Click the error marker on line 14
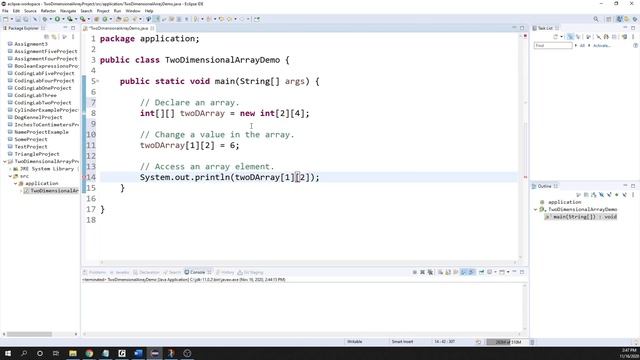This screenshot has height=360, width=640. (x=84, y=178)
